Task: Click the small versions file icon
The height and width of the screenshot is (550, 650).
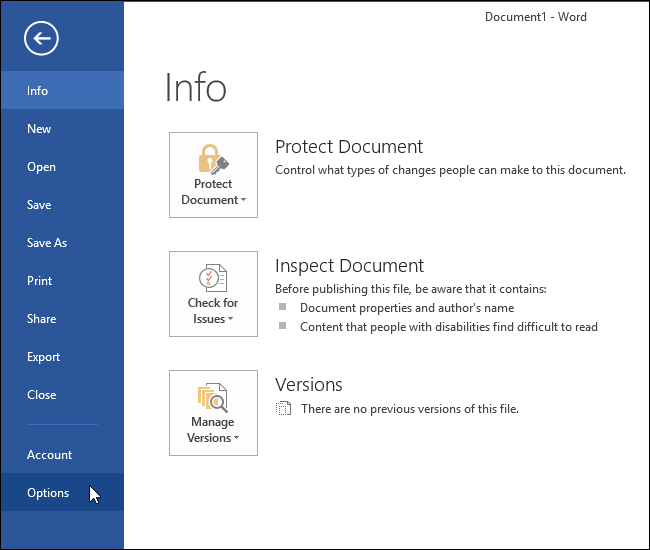Action: click(284, 409)
